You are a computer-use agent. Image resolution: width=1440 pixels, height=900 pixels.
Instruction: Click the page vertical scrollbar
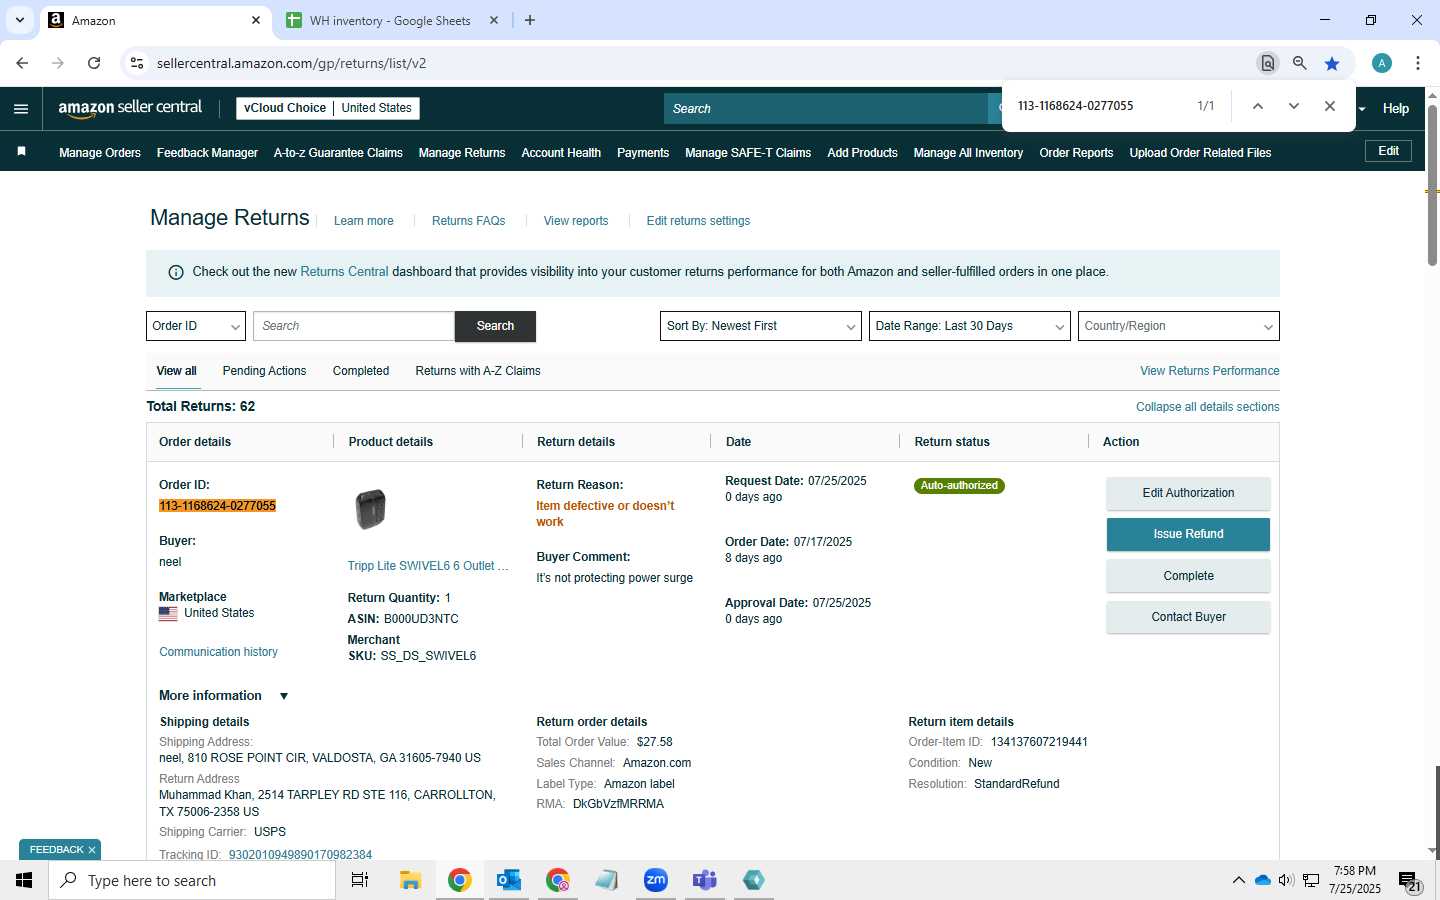click(x=1432, y=185)
